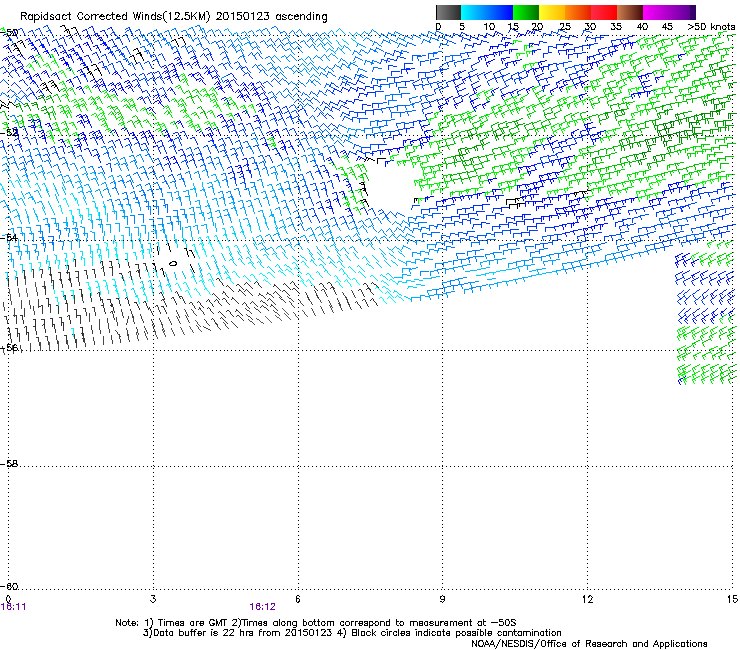The height and width of the screenshot is (650, 740).
Task: Click the latitude label '-60'
Action: point(9,587)
